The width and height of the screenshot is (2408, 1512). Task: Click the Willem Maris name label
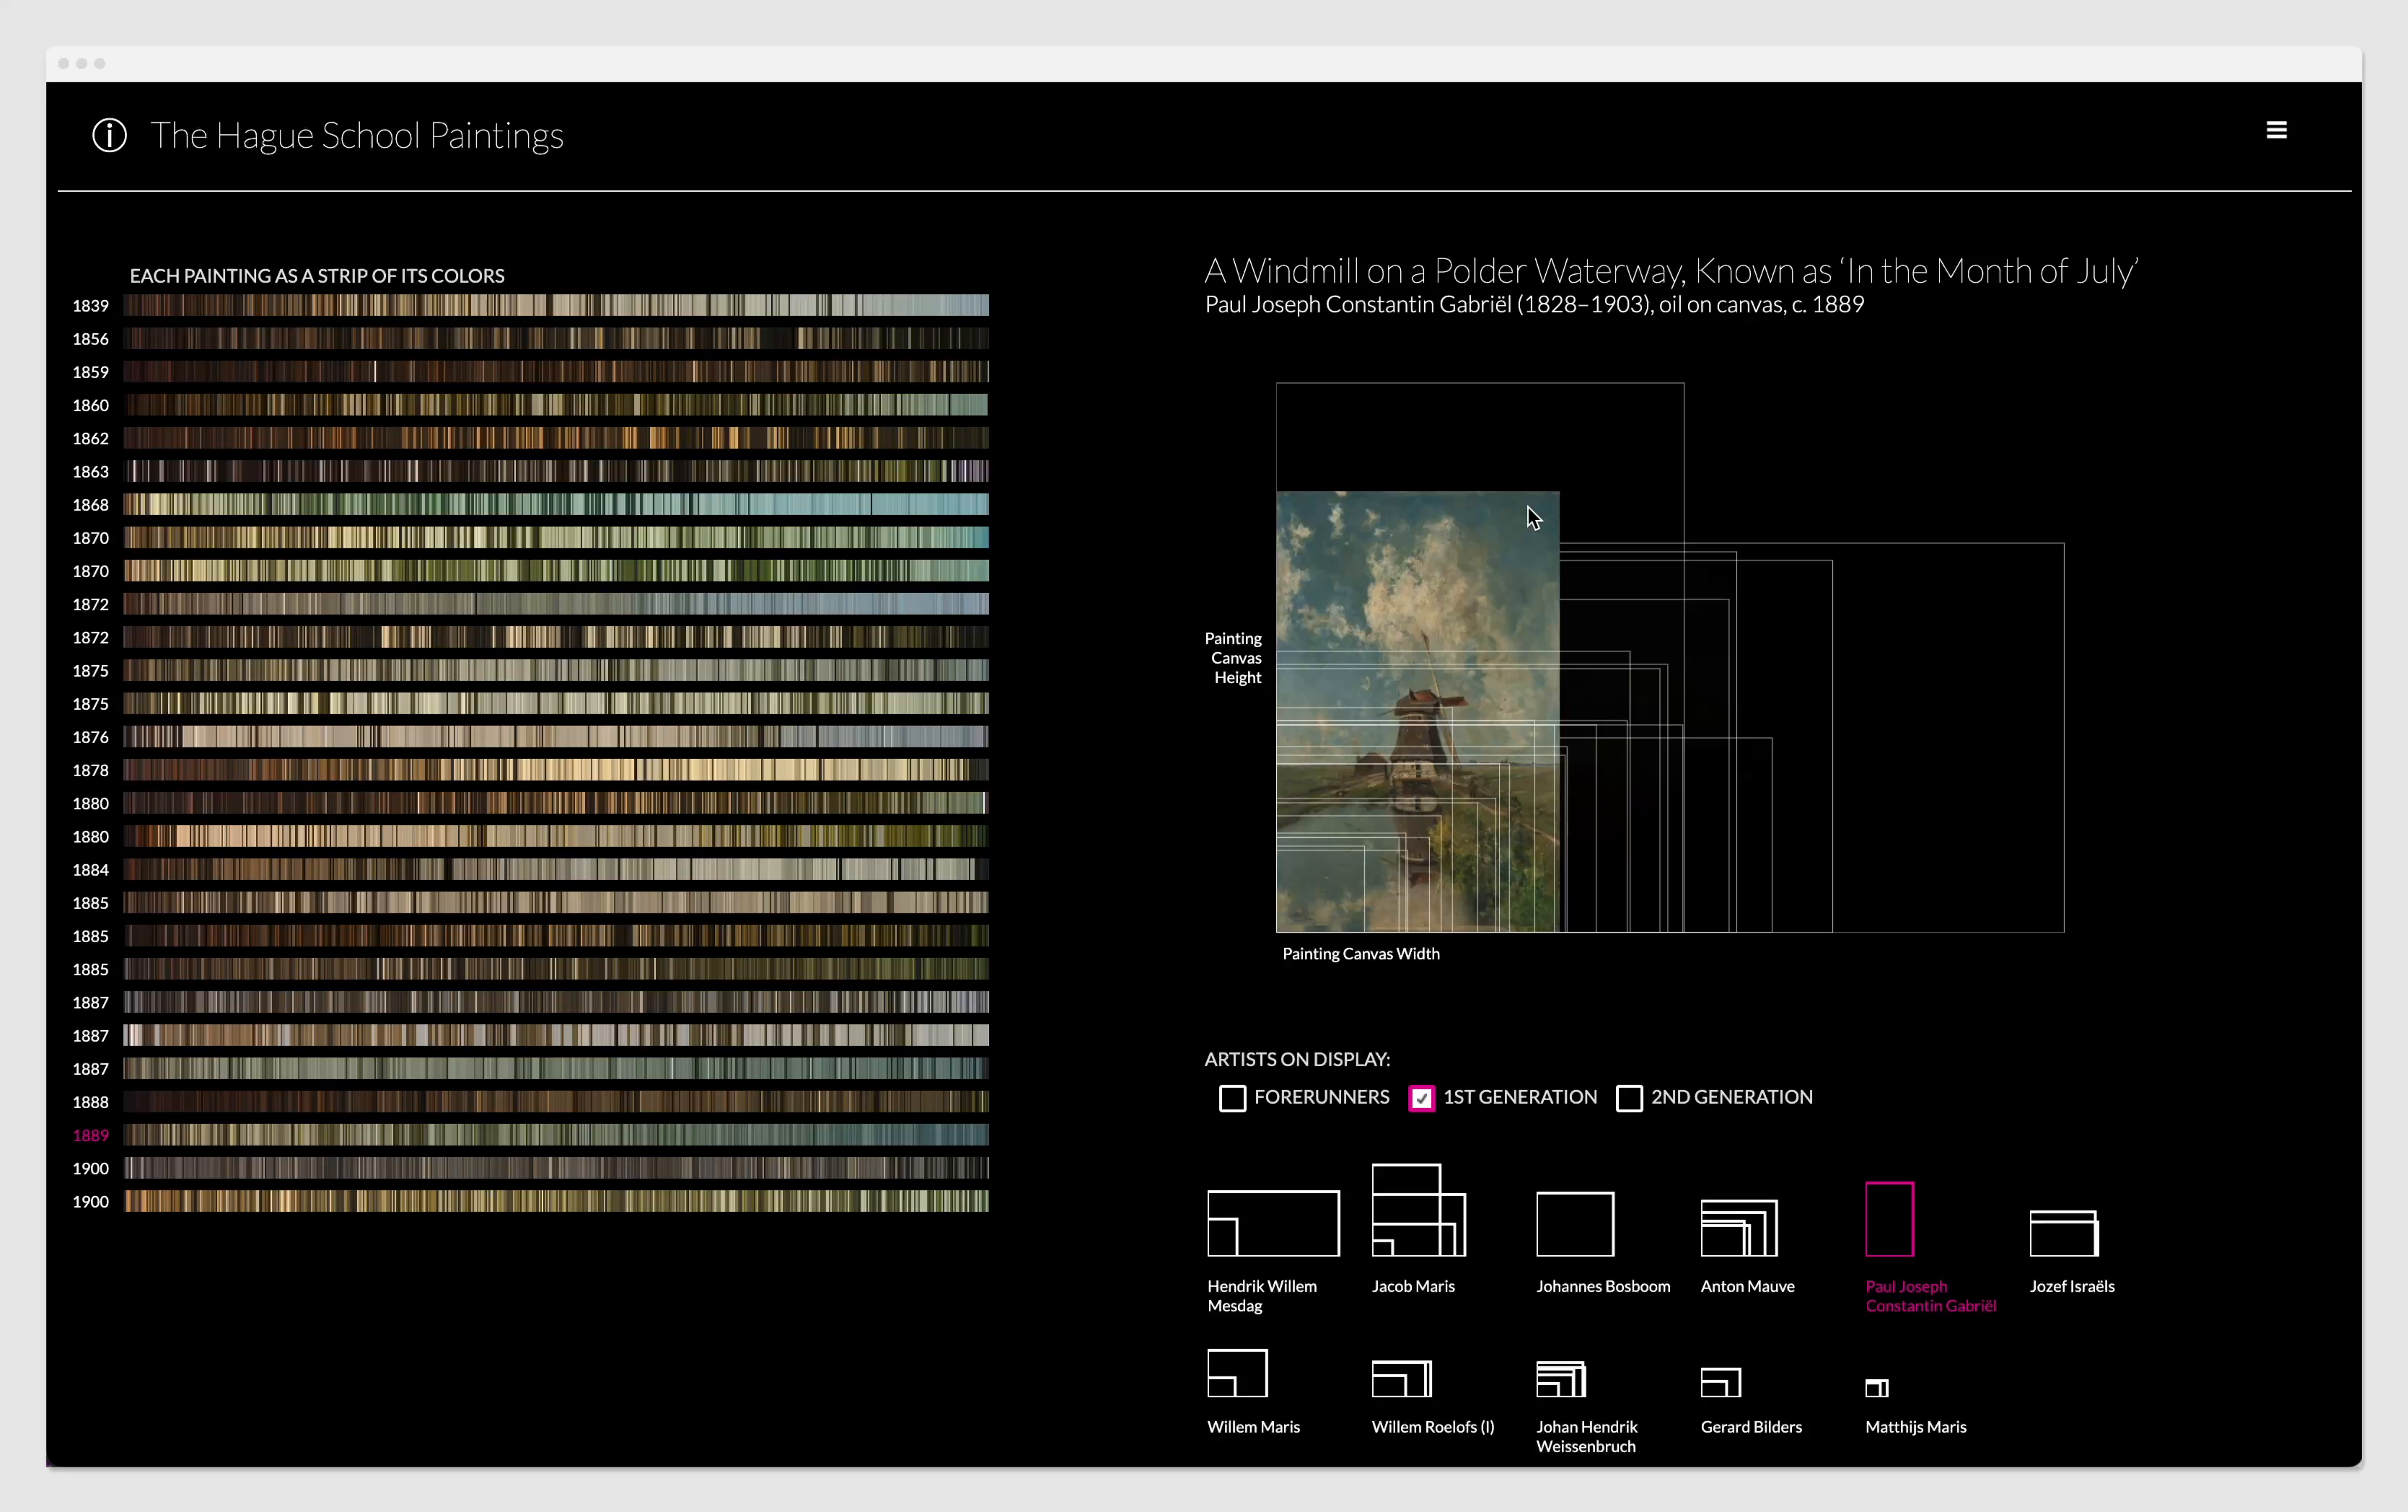click(1253, 1427)
